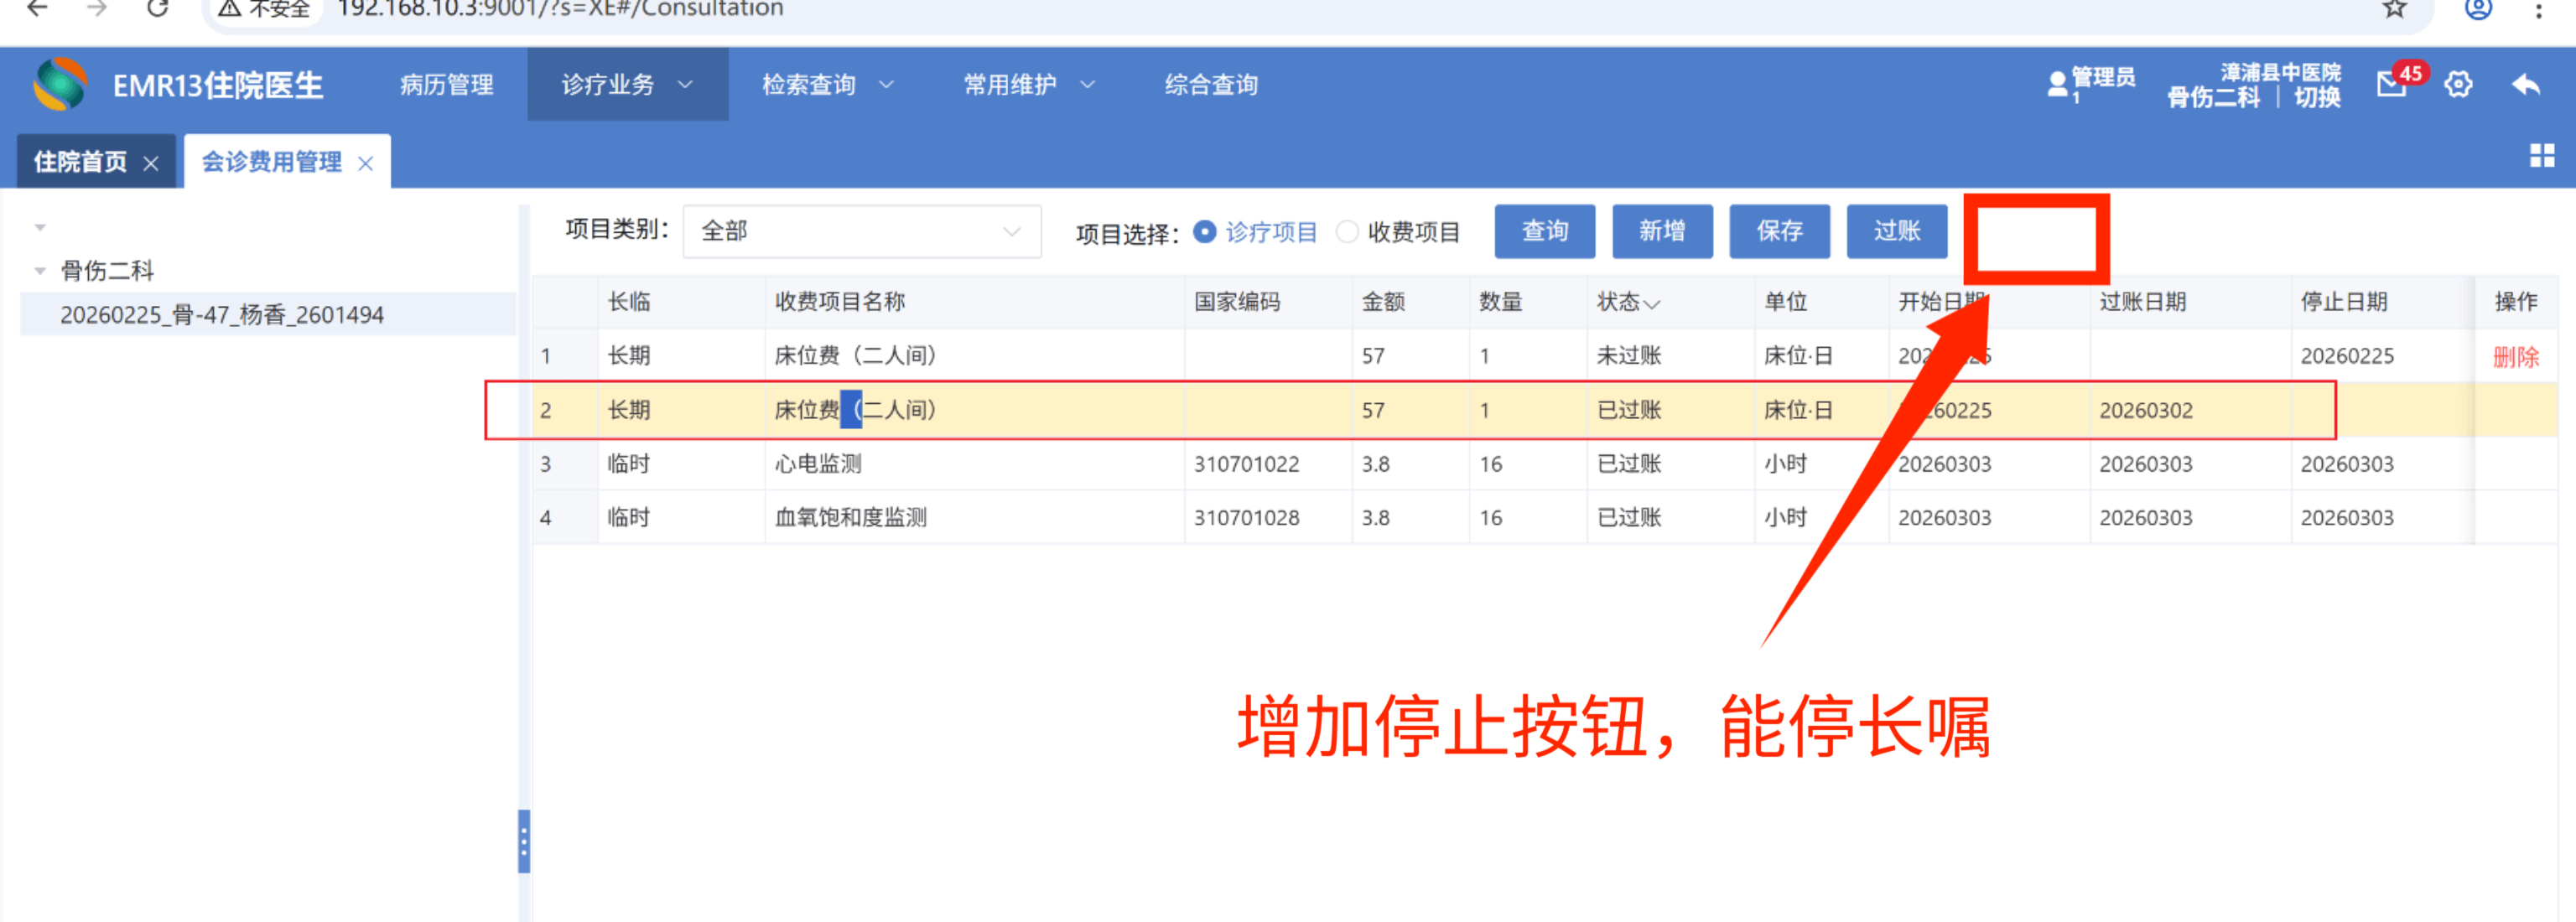Select the 收费项目 radio button

click(x=1347, y=232)
